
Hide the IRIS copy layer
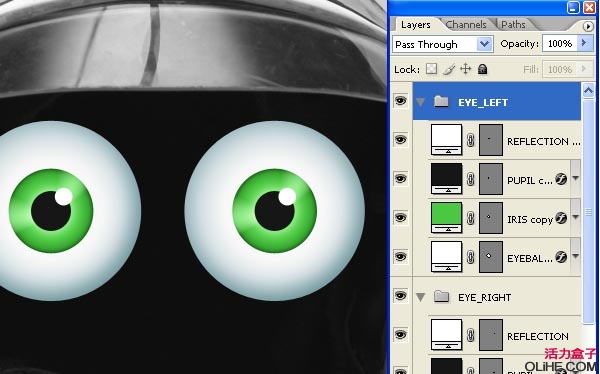(x=401, y=217)
